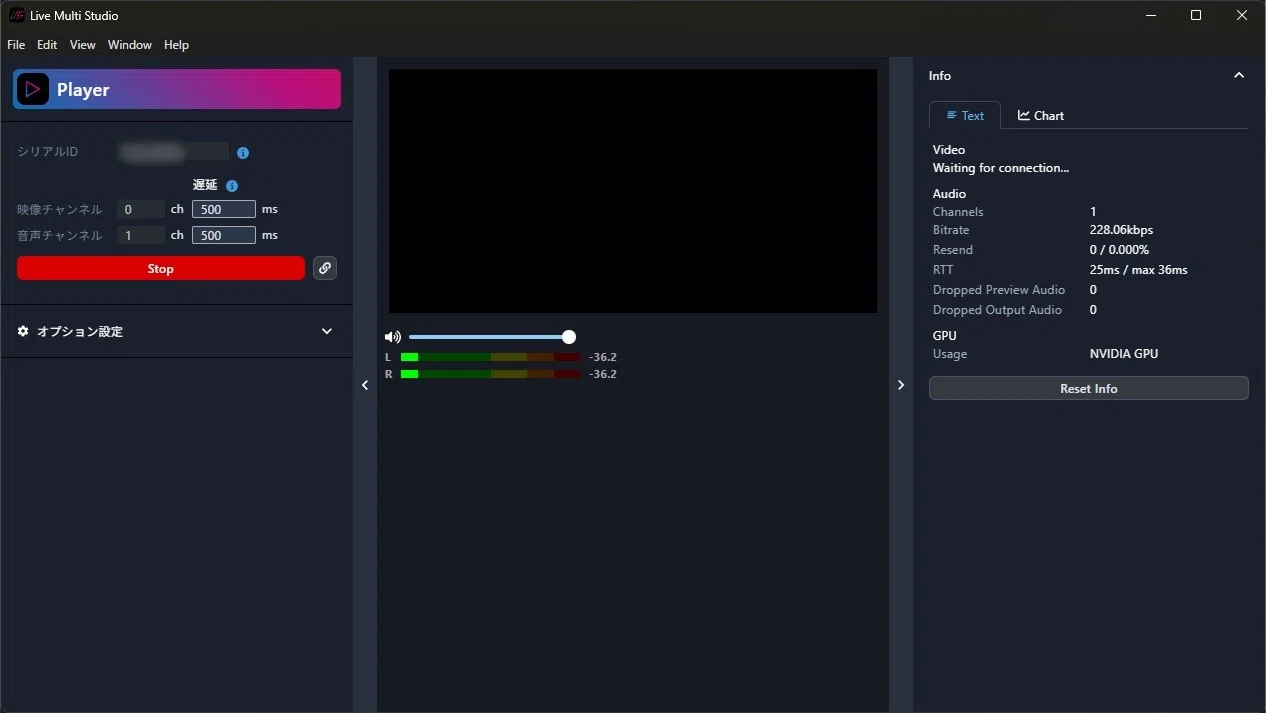Click the 映像チャンネル delay ms field
Screen dimensions: 1266x713
224,209
